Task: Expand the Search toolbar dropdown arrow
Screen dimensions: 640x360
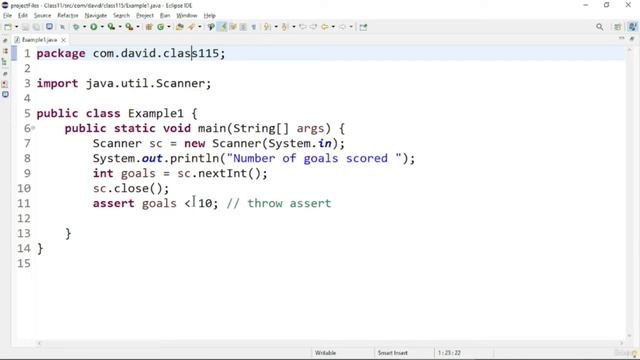Action: (200, 27)
